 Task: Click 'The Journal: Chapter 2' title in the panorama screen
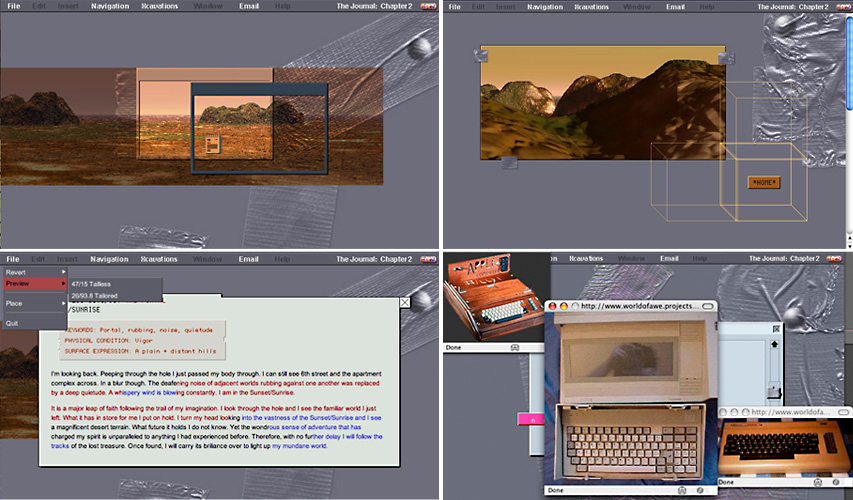(x=793, y=7)
